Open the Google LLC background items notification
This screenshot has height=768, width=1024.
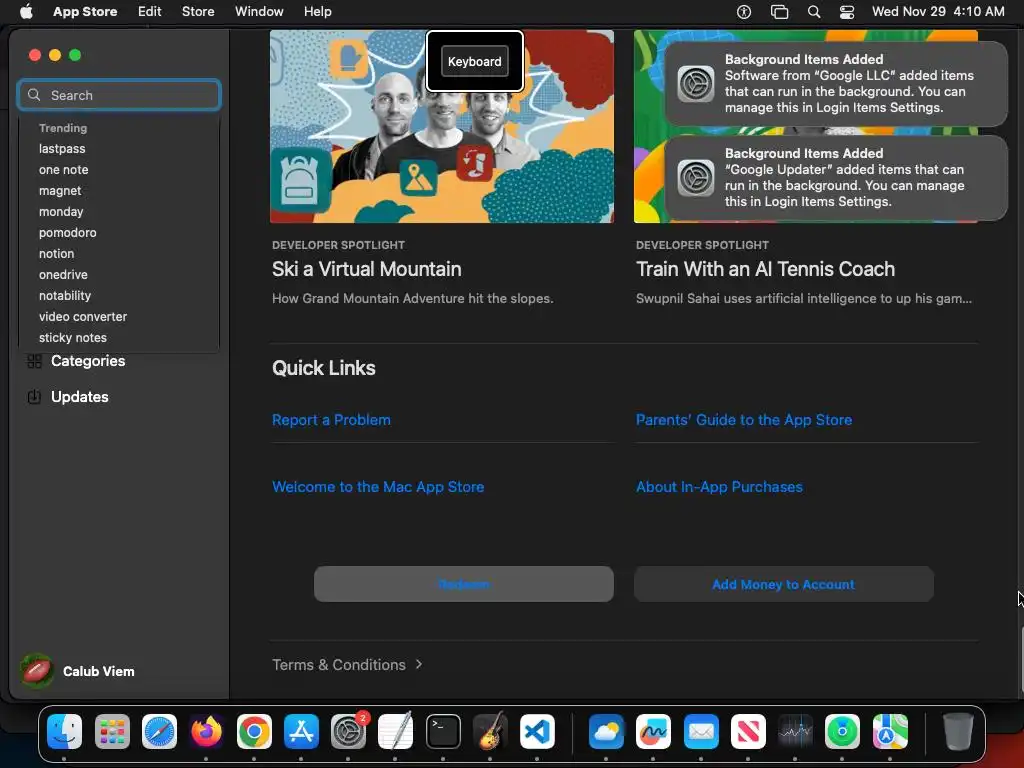pos(836,84)
